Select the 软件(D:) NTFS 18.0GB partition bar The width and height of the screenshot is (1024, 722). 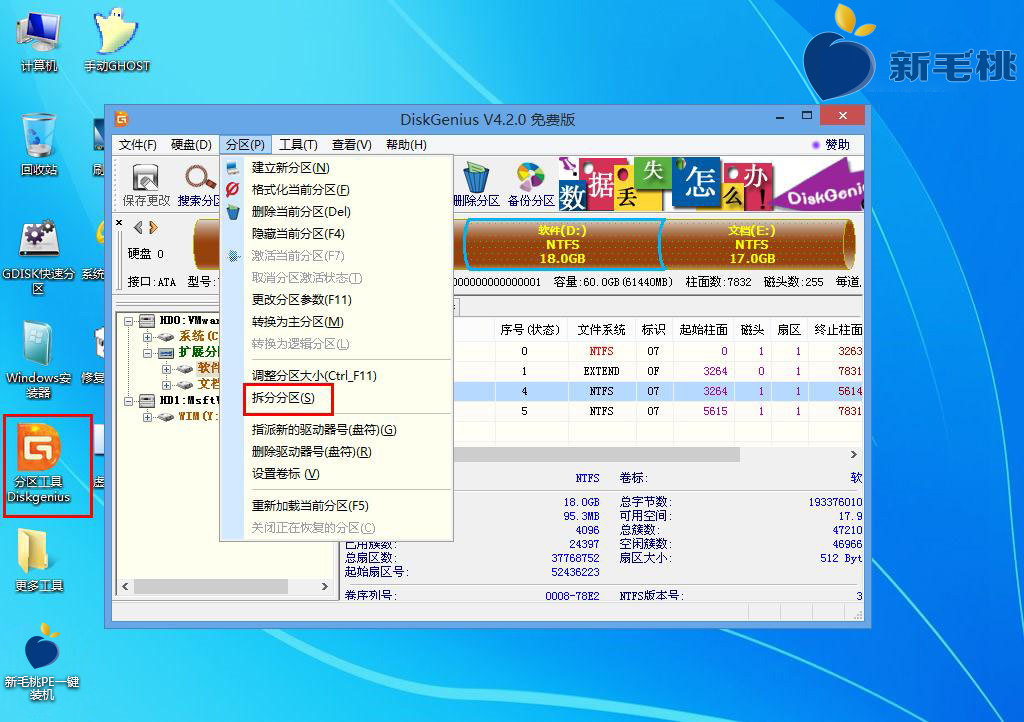point(562,244)
